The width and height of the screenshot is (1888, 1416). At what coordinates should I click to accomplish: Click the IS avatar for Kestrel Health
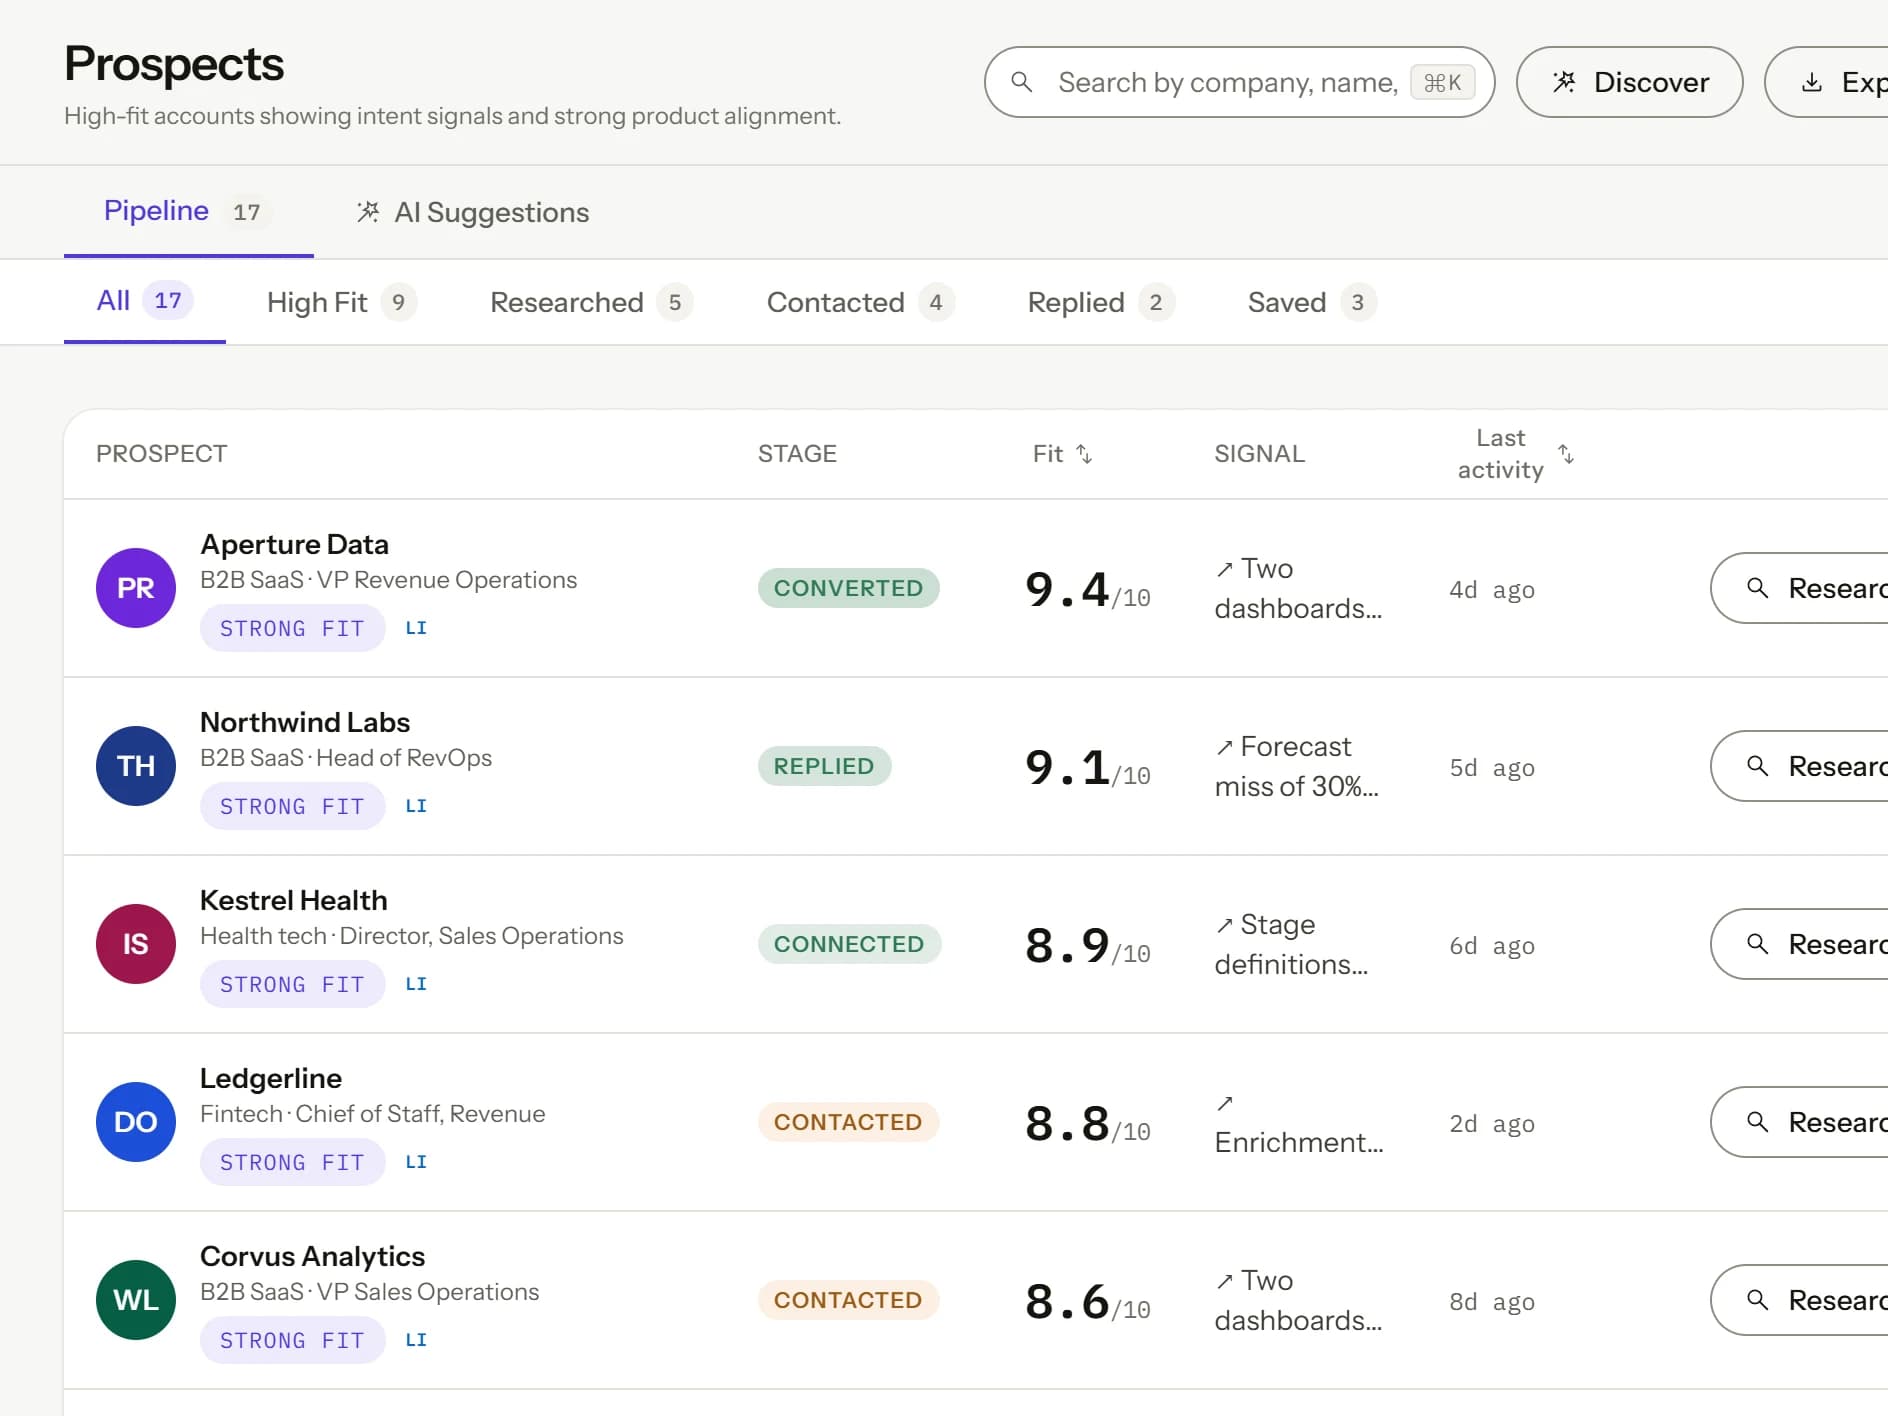(x=136, y=944)
